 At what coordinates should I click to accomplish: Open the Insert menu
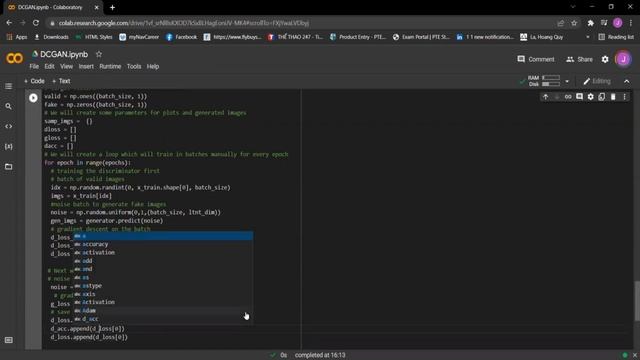pyautogui.click(x=86, y=67)
